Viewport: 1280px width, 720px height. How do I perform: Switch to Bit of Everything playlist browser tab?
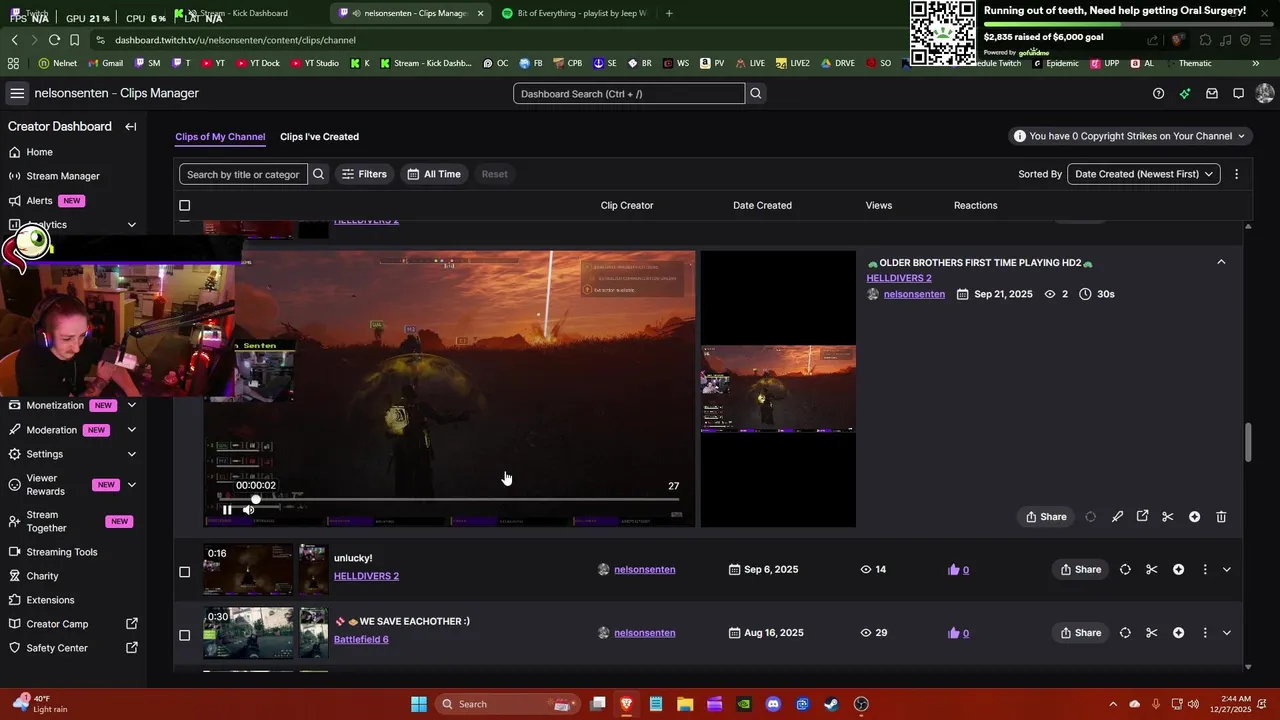(x=575, y=13)
